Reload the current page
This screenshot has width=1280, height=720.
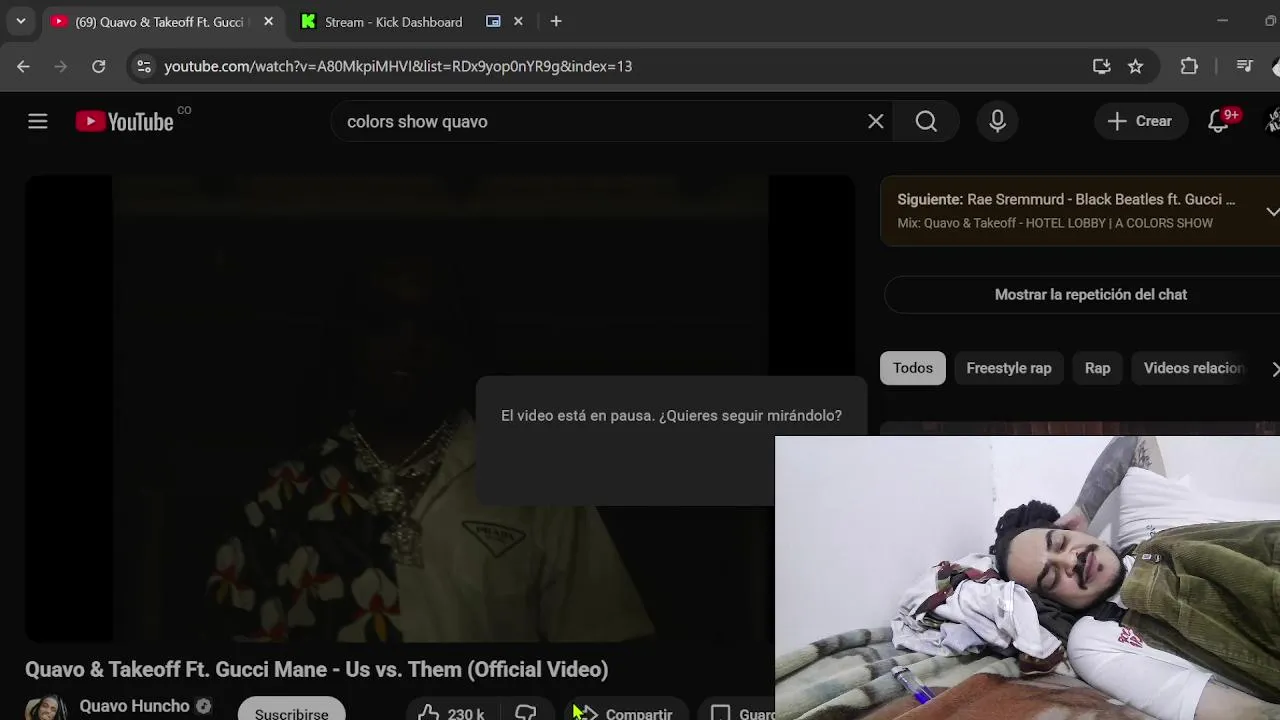coord(98,66)
